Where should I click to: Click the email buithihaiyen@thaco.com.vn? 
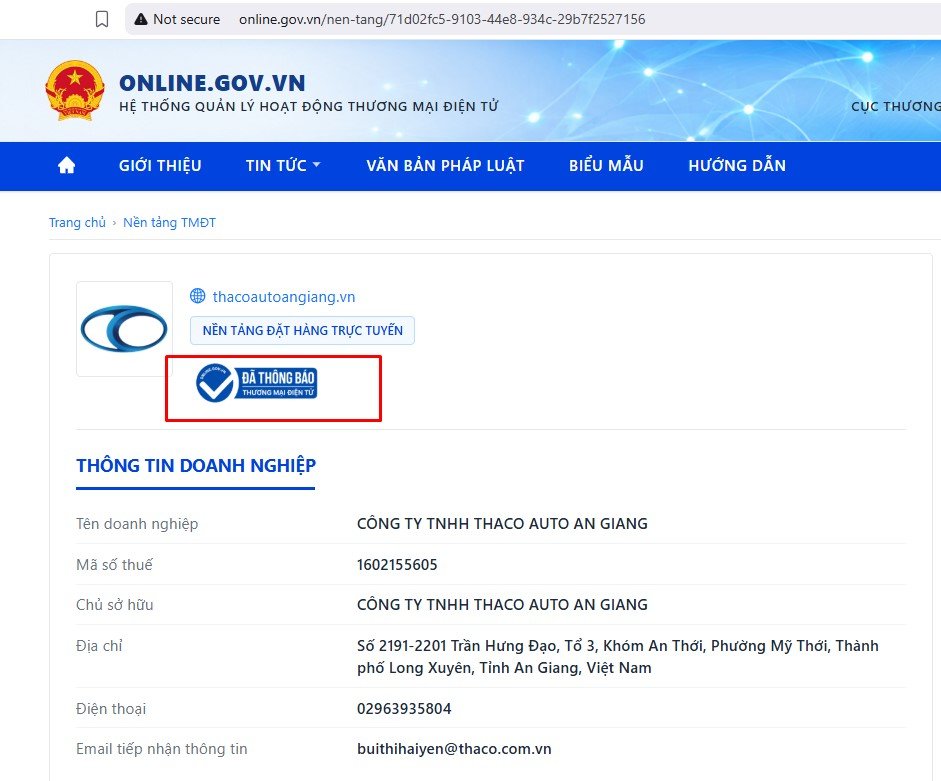(x=454, y=749)
